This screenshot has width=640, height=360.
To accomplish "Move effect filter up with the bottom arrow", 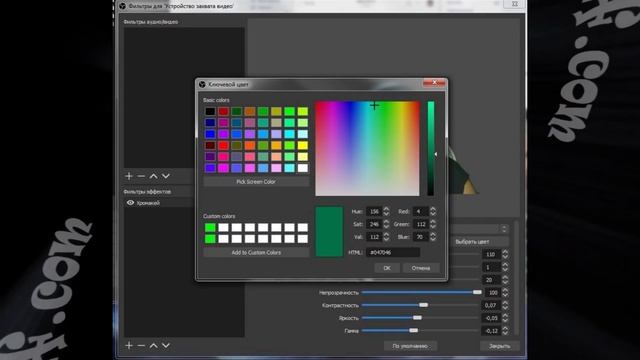I will point(153,345).
